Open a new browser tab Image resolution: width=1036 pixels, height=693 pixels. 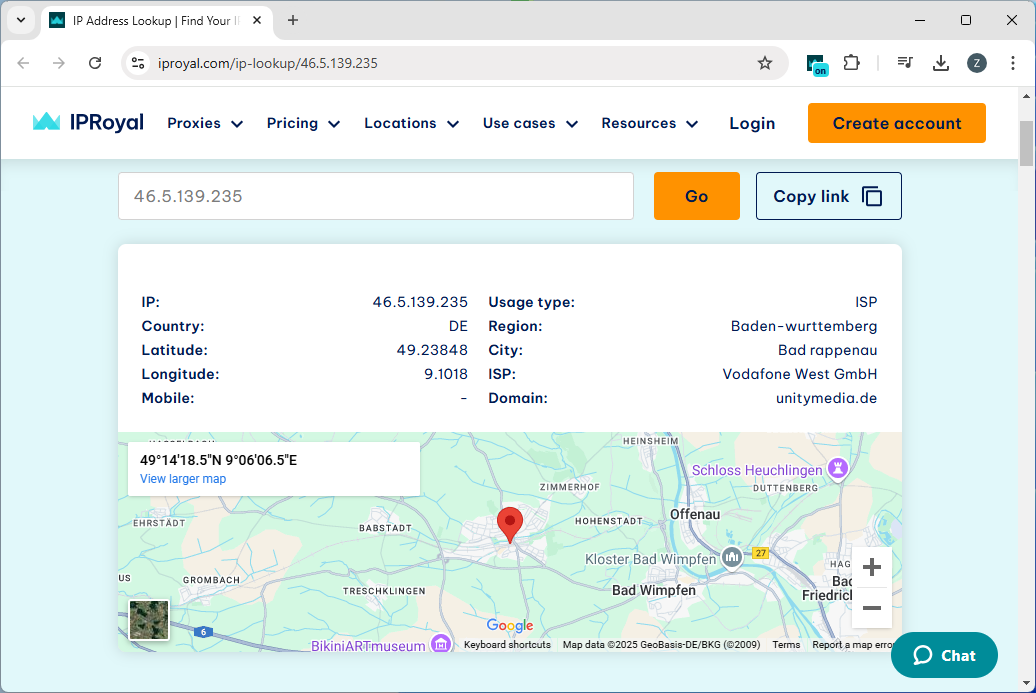tap(293, 20)
